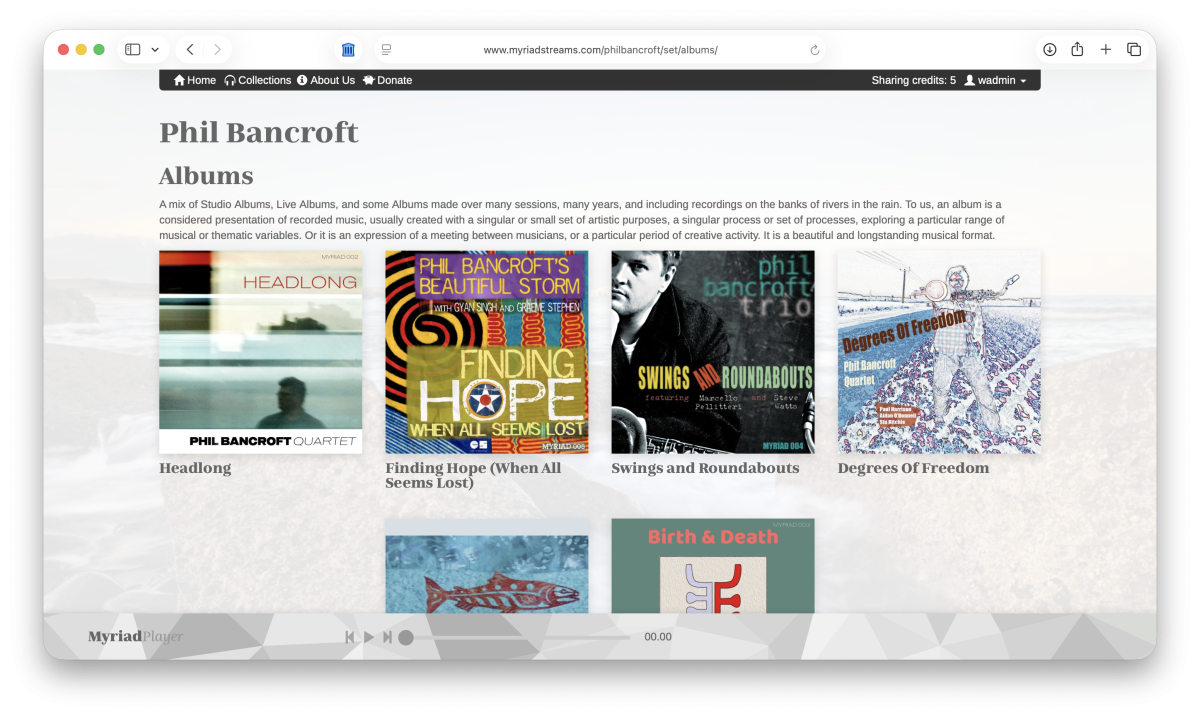Reload the page with refresh icon
This screenshot has height=717, width=1200.
click(x=815, y=50)
